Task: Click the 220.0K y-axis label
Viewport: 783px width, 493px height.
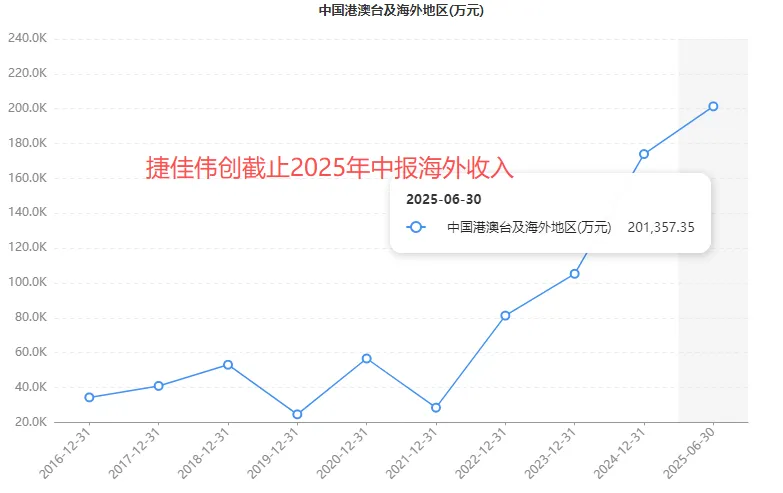Action: coord(27,73)
